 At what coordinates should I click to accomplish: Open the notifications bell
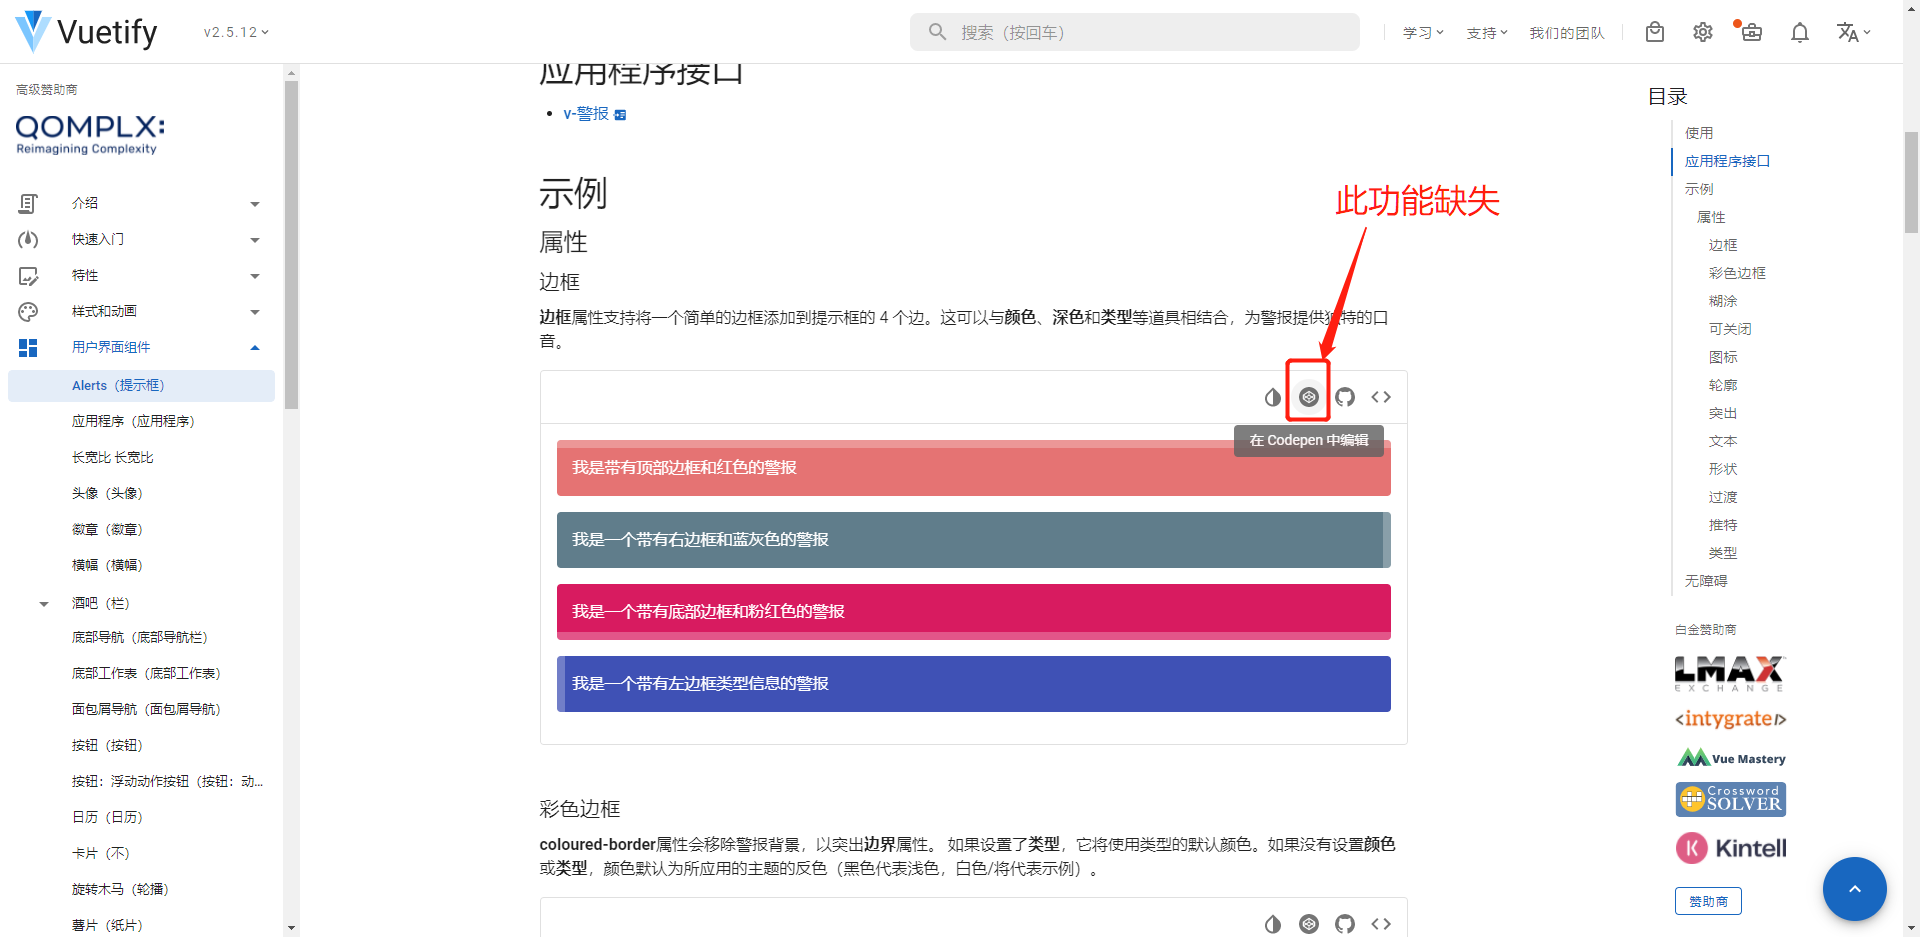point(1800,32)
